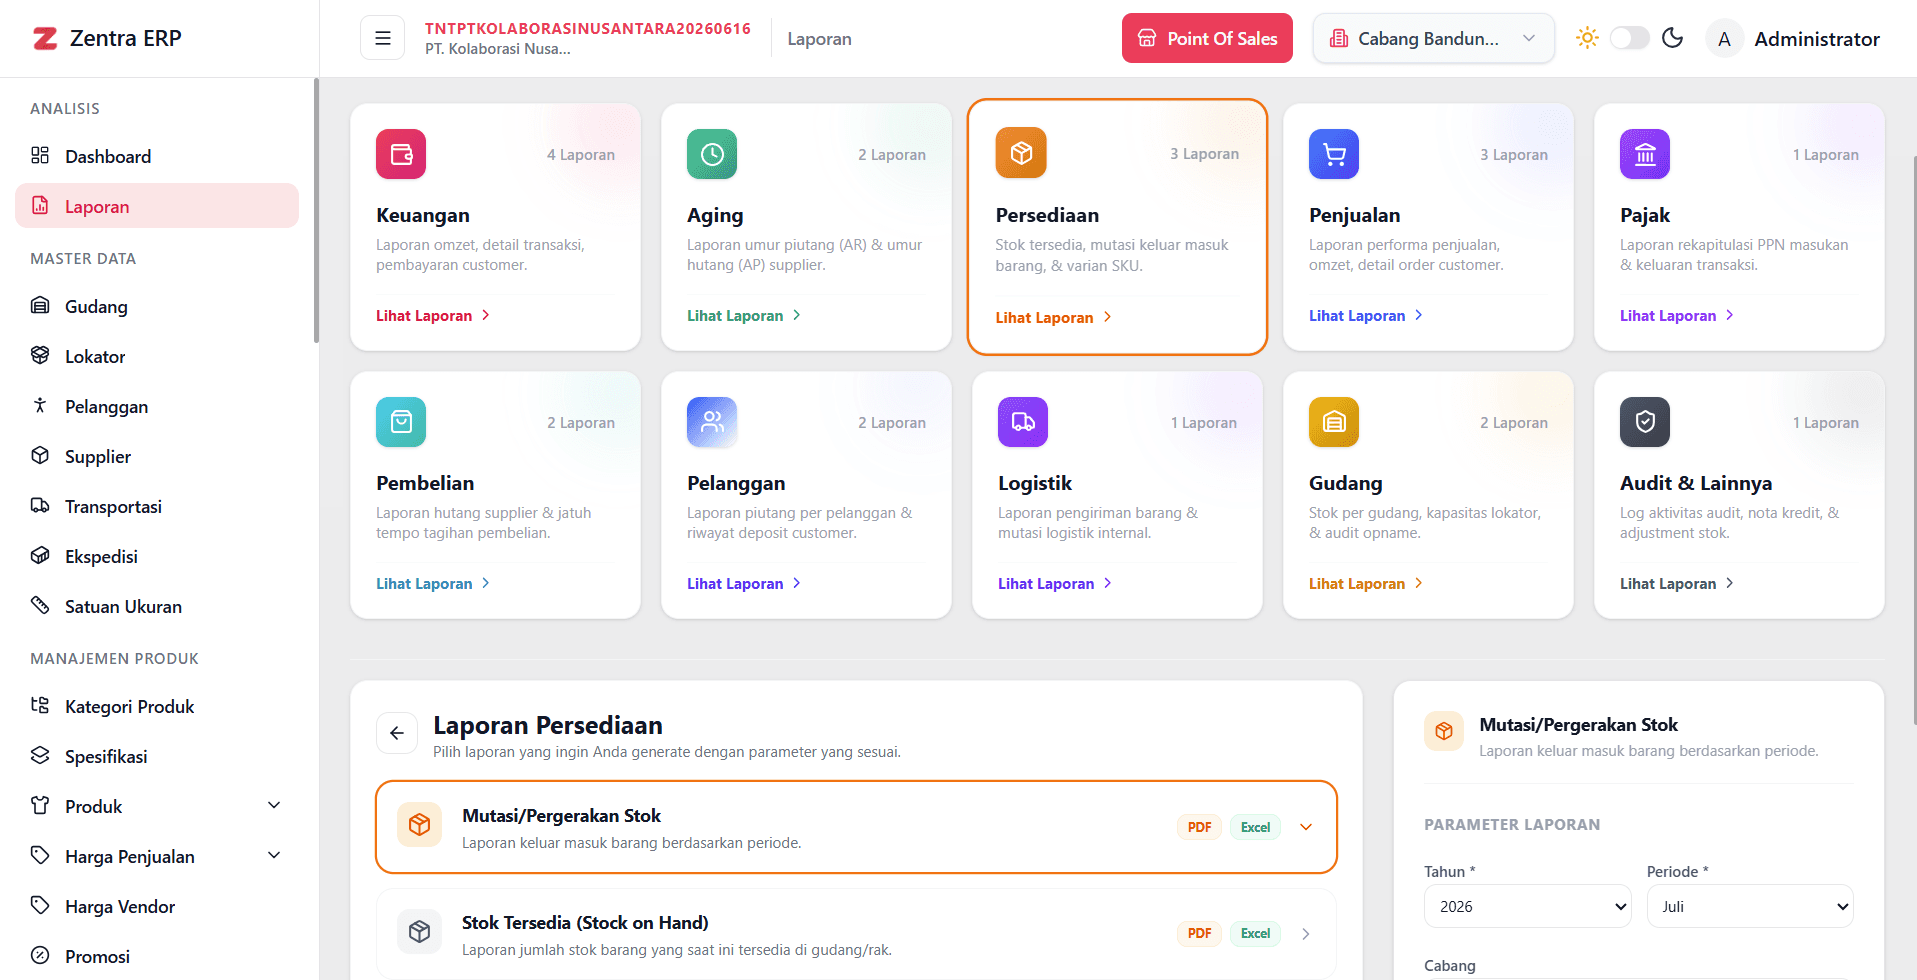Click the hamburger menu icon
This screenshot has width=1917, height=980.
tap(382, 38)
